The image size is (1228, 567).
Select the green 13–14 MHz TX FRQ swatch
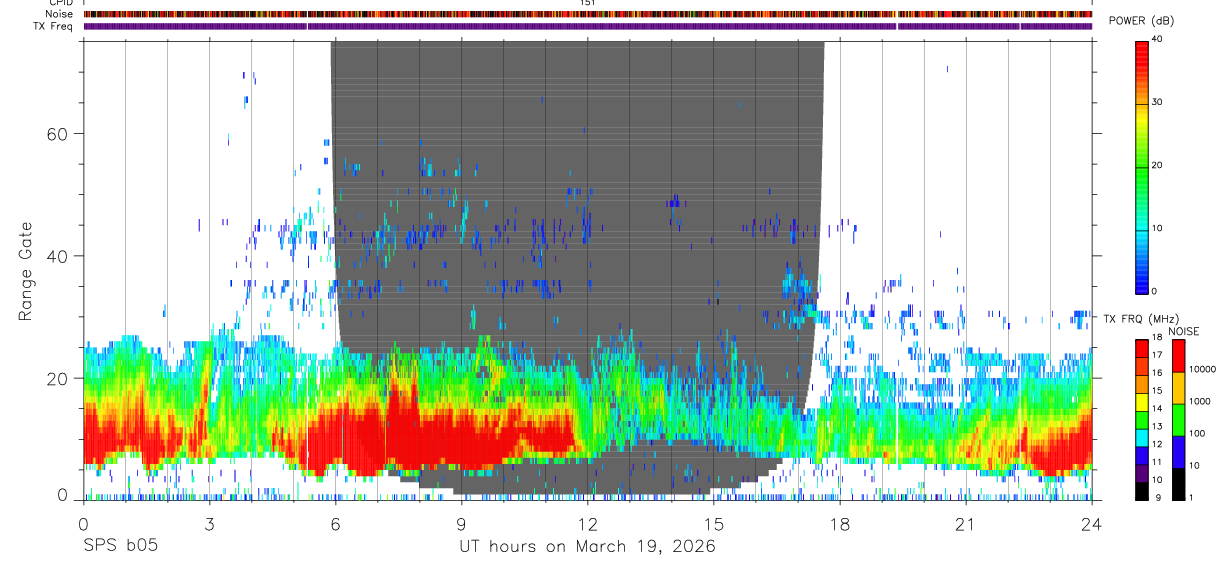click(x=1142, y=418)
